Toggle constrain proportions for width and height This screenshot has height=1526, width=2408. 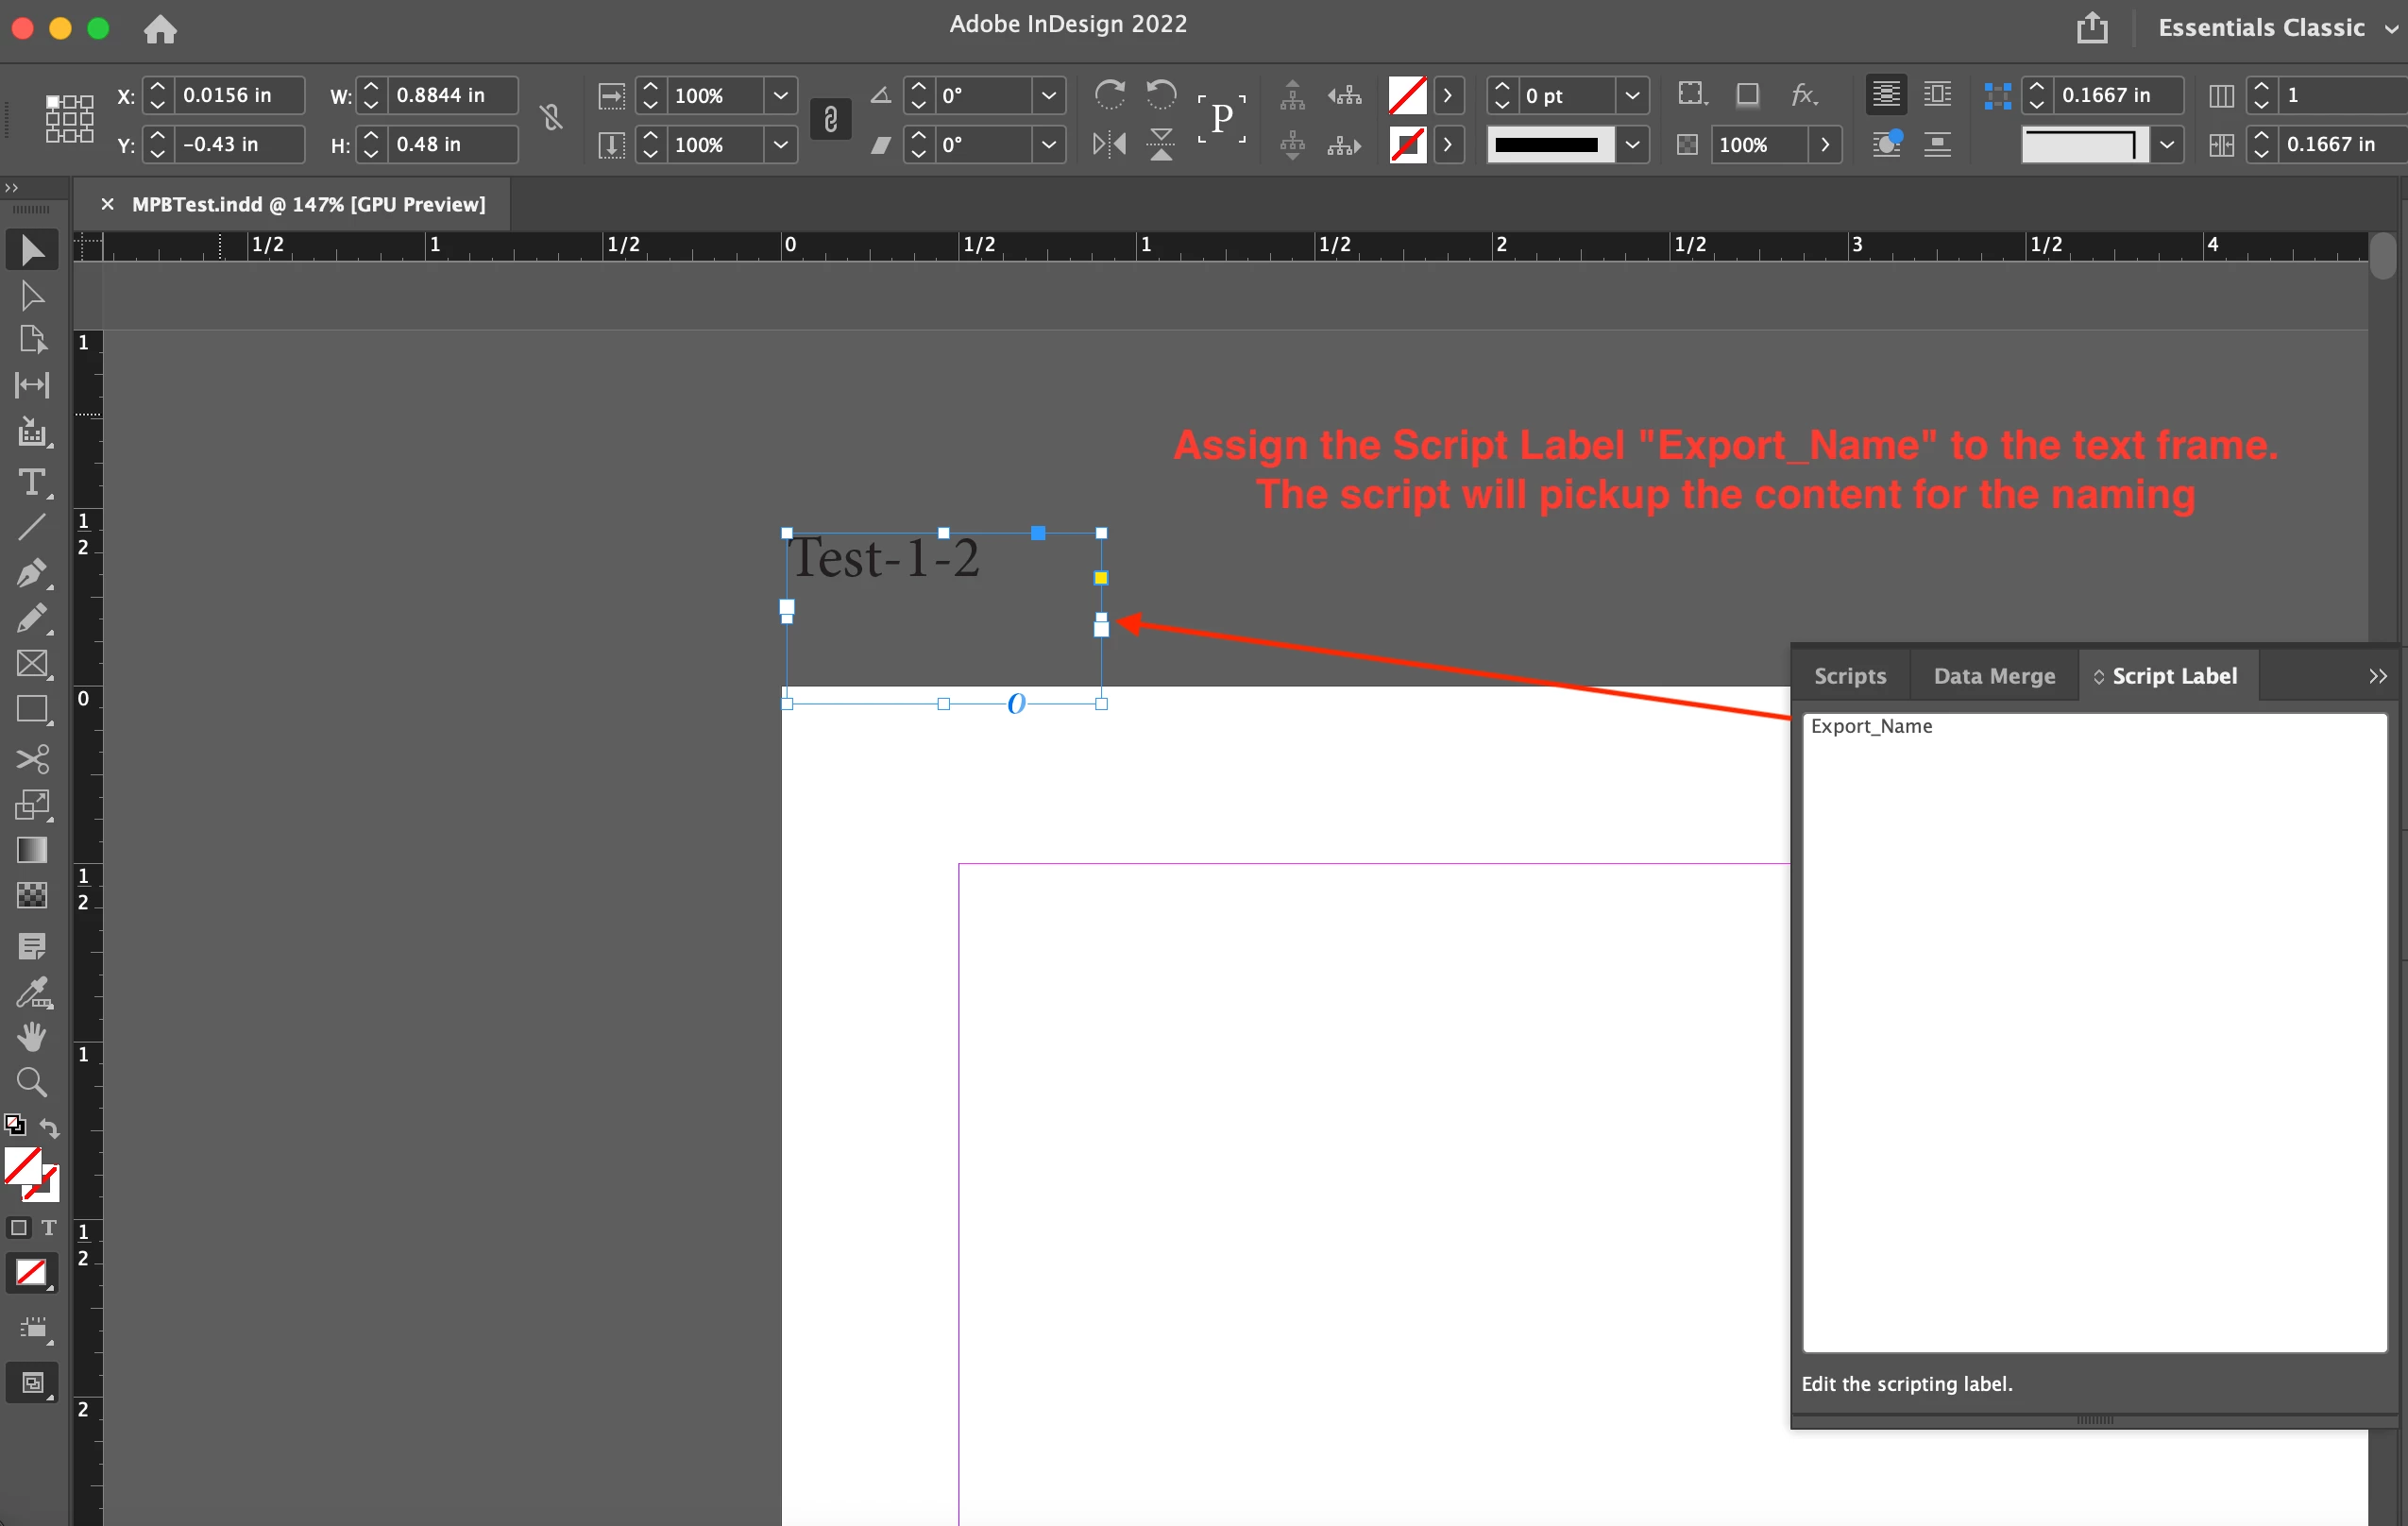551,119
